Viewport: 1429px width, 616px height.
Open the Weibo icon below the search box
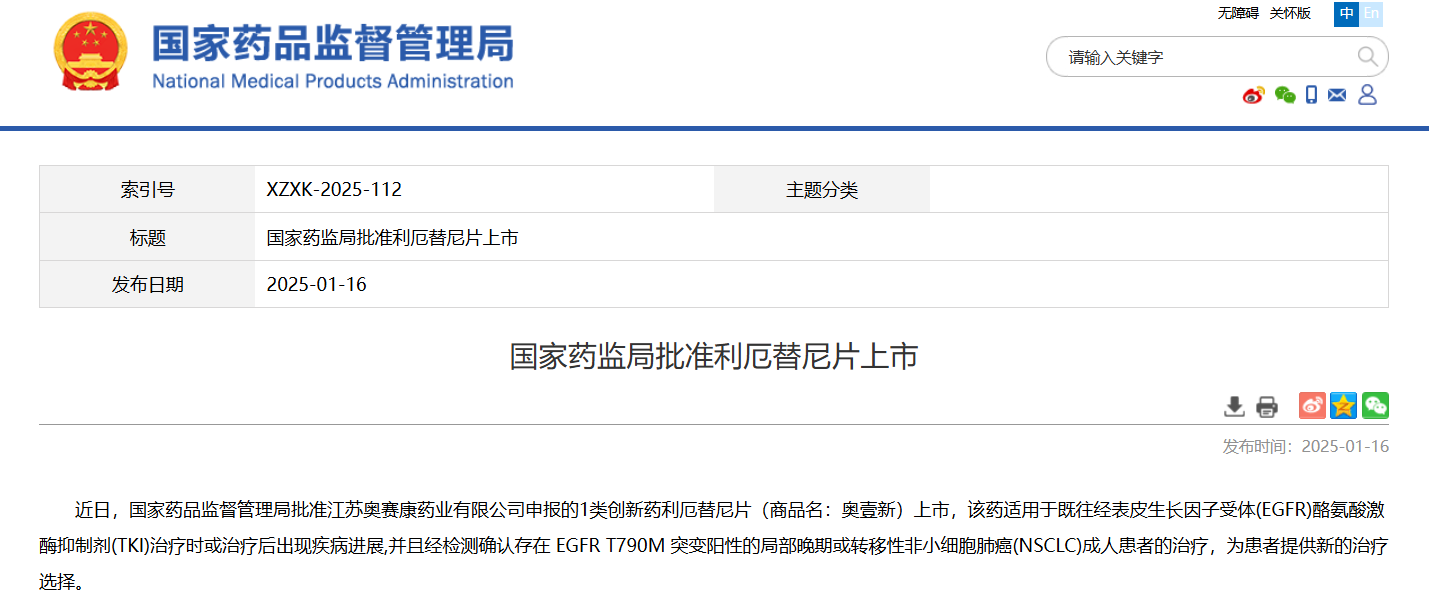tap(1254, 95)
